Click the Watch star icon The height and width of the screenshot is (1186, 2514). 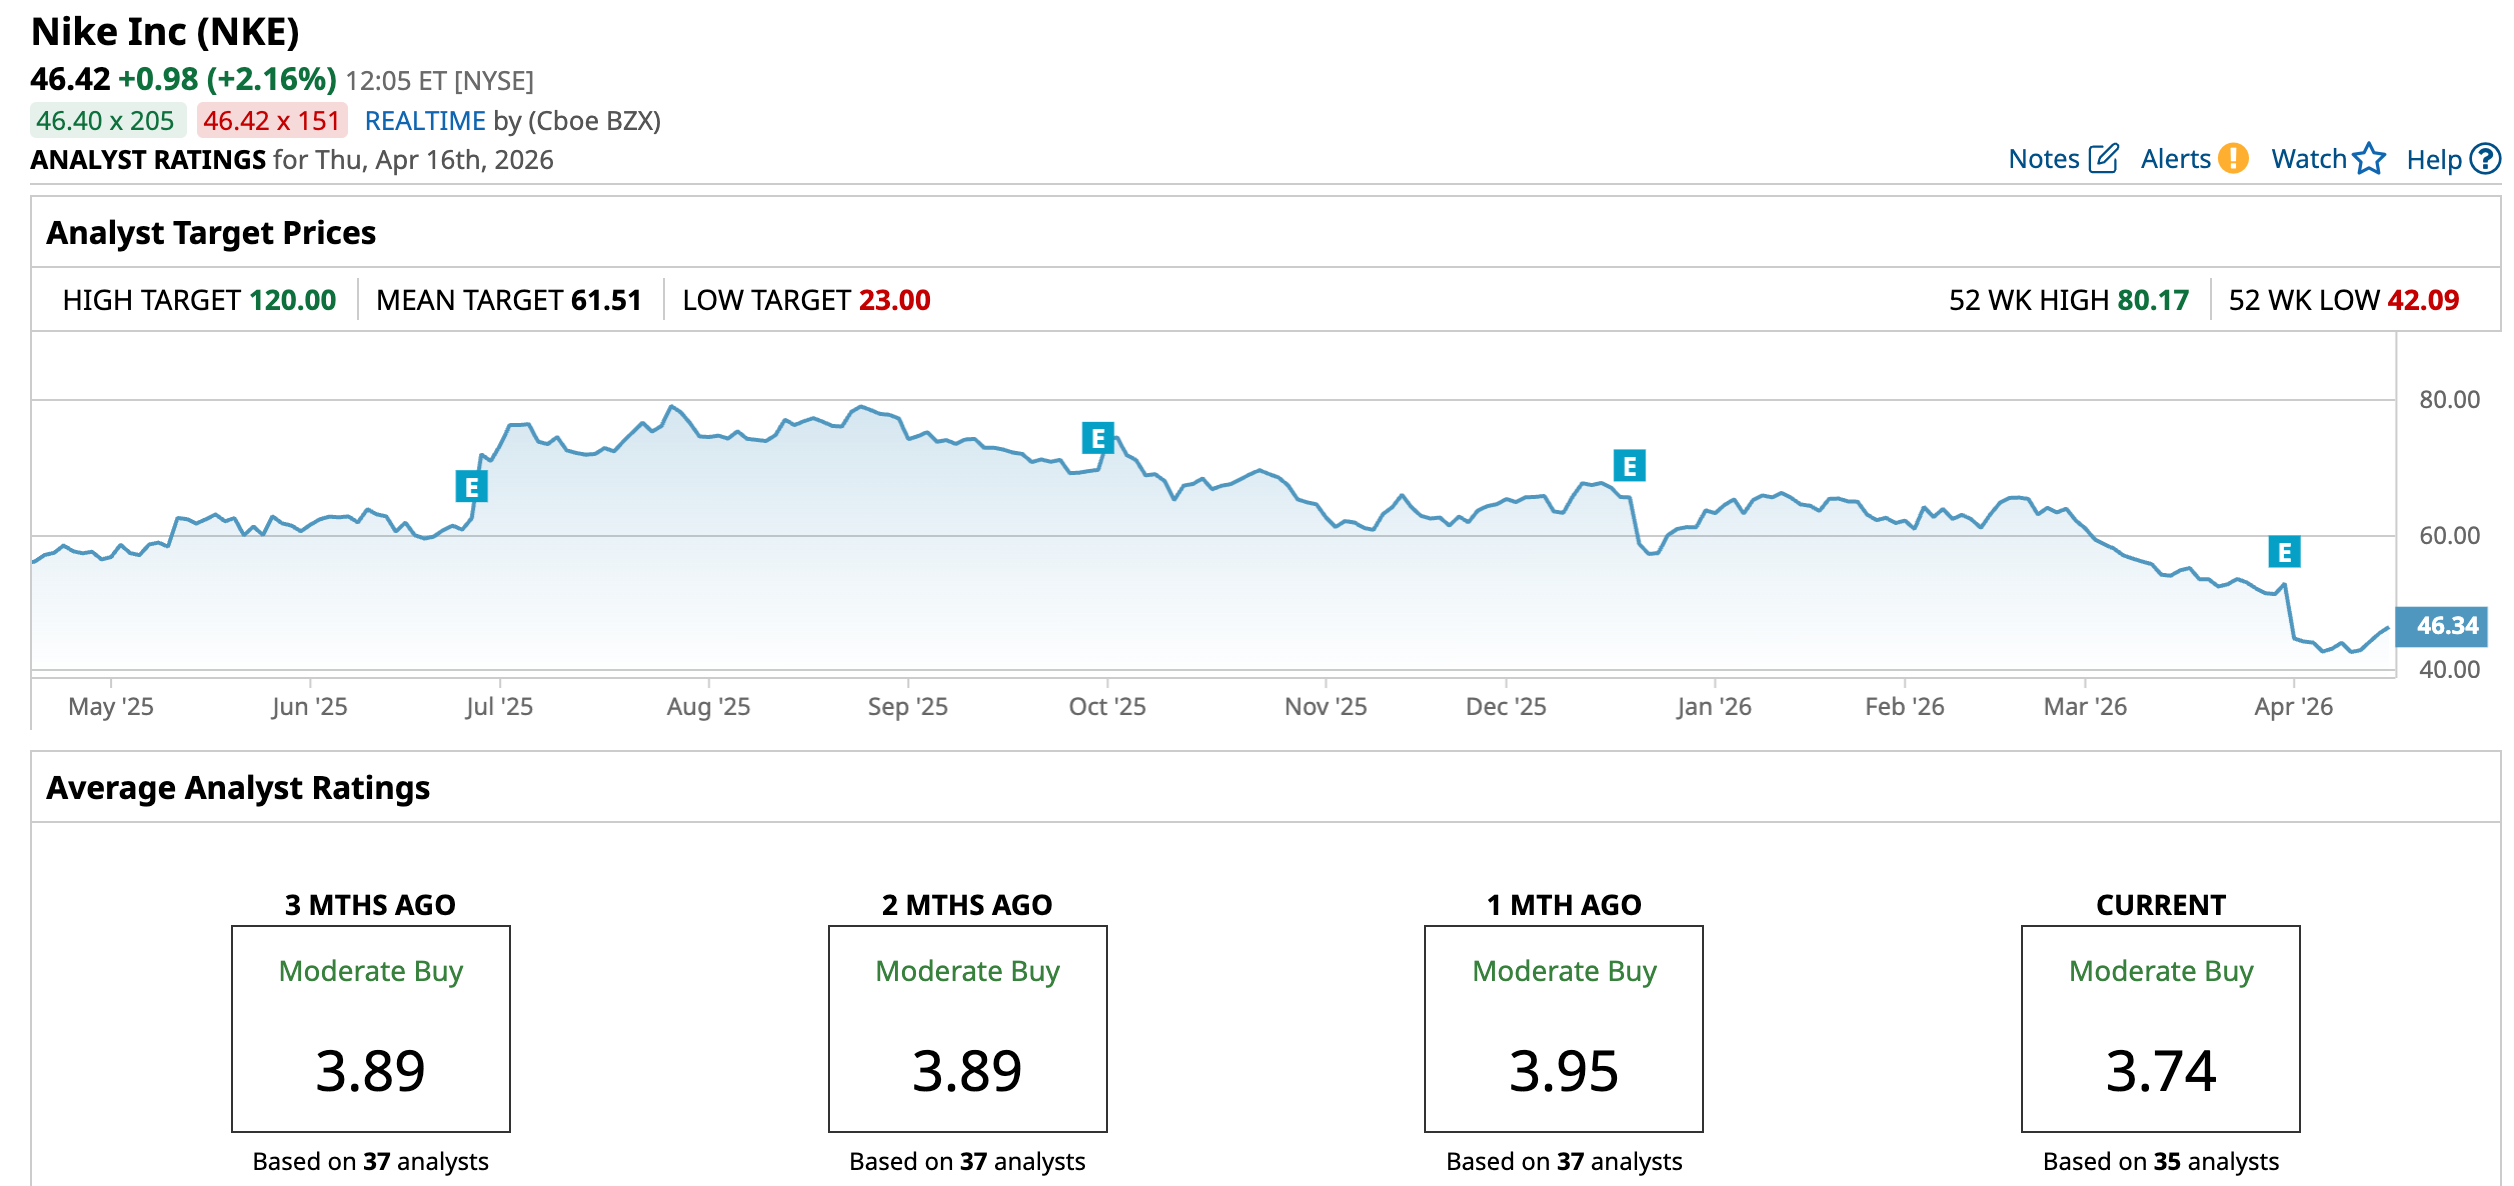(x=2369, y=159)
